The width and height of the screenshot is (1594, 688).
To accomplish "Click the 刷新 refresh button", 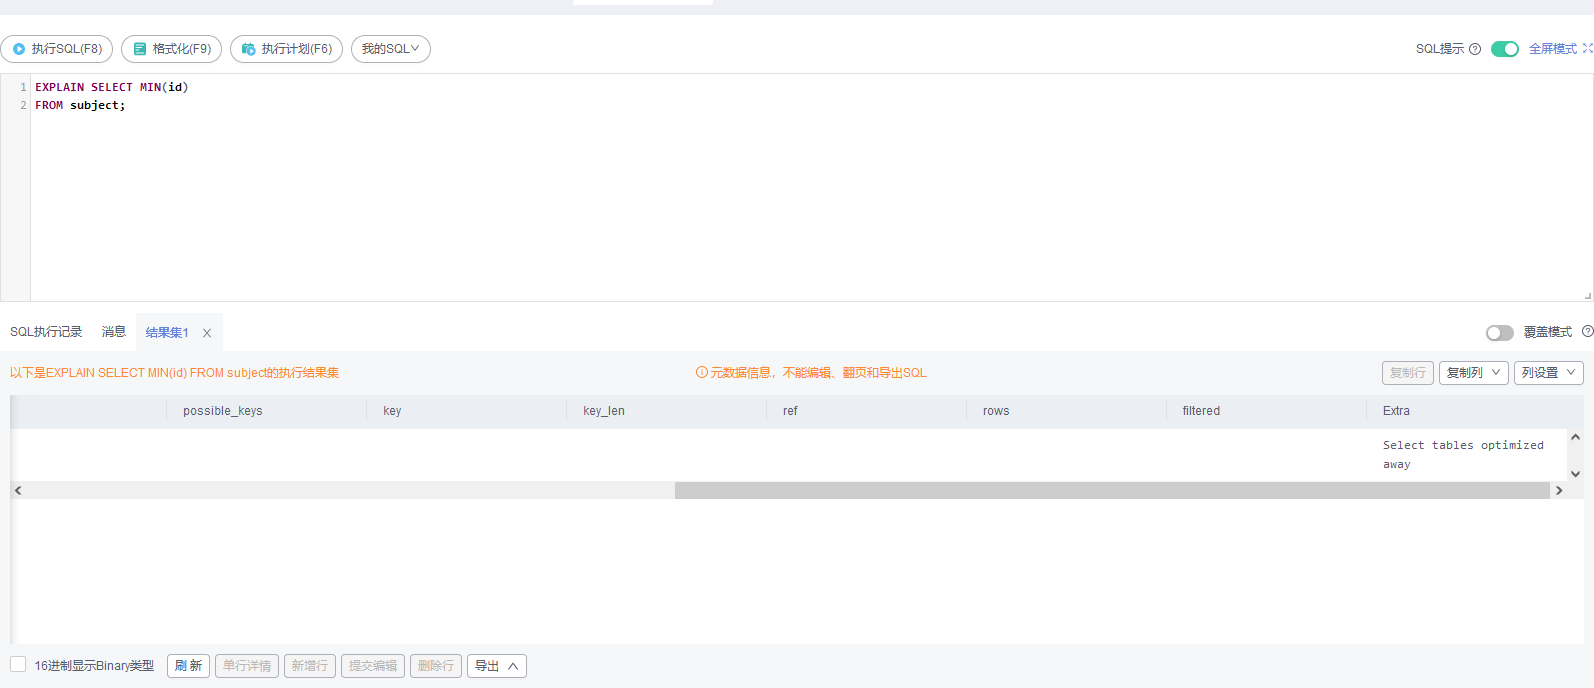I will coord(188,666).
